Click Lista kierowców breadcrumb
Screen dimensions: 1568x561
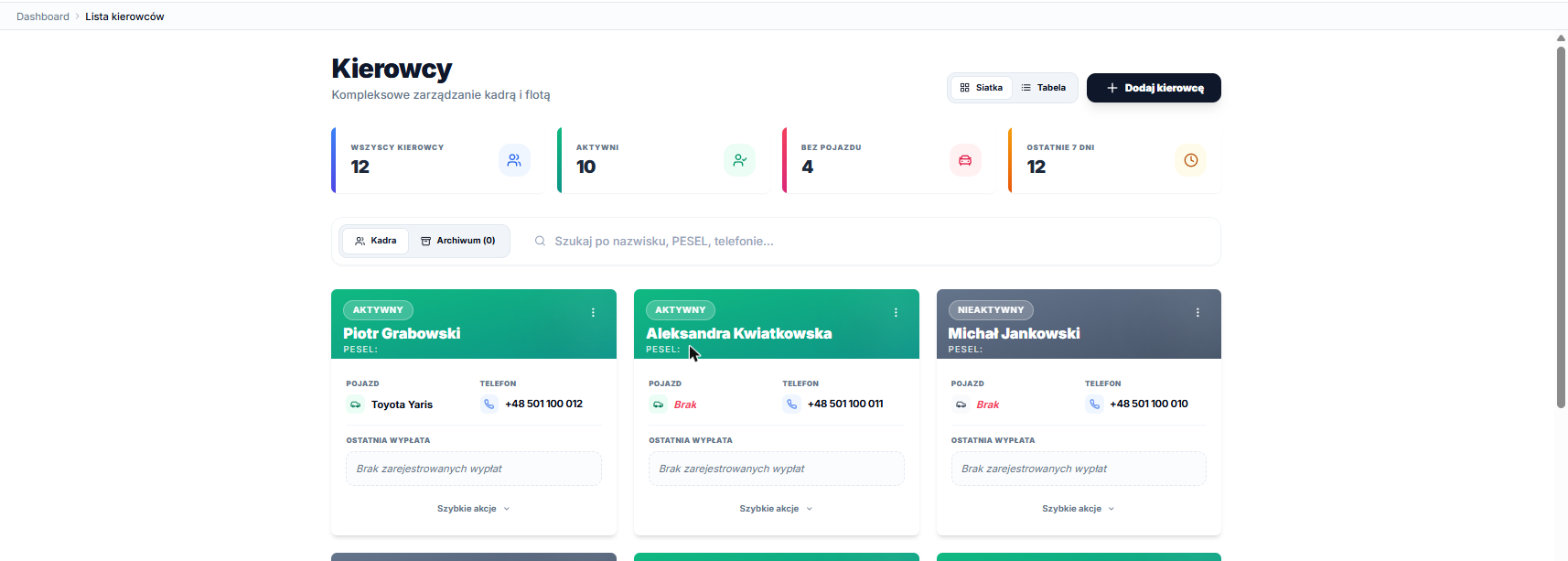[x=125, y=17]
